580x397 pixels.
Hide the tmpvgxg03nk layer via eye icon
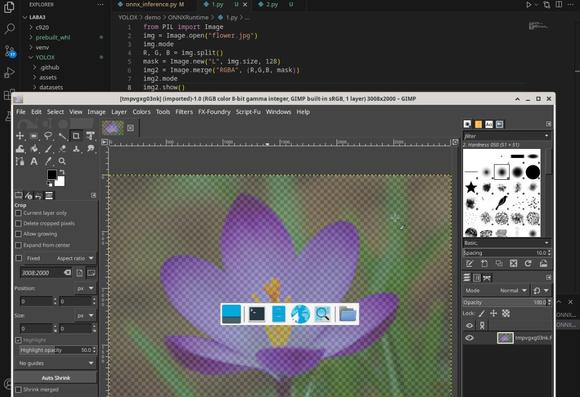[469, 338]
